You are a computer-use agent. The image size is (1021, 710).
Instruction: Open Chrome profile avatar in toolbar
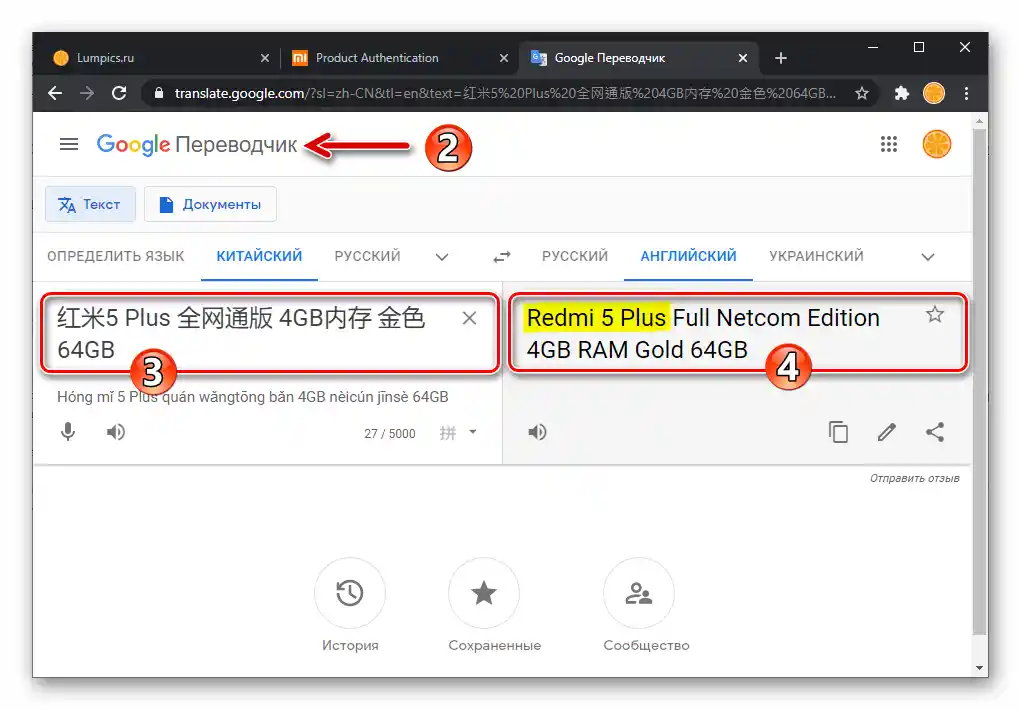pyautogui.click(x=934, y=93)
